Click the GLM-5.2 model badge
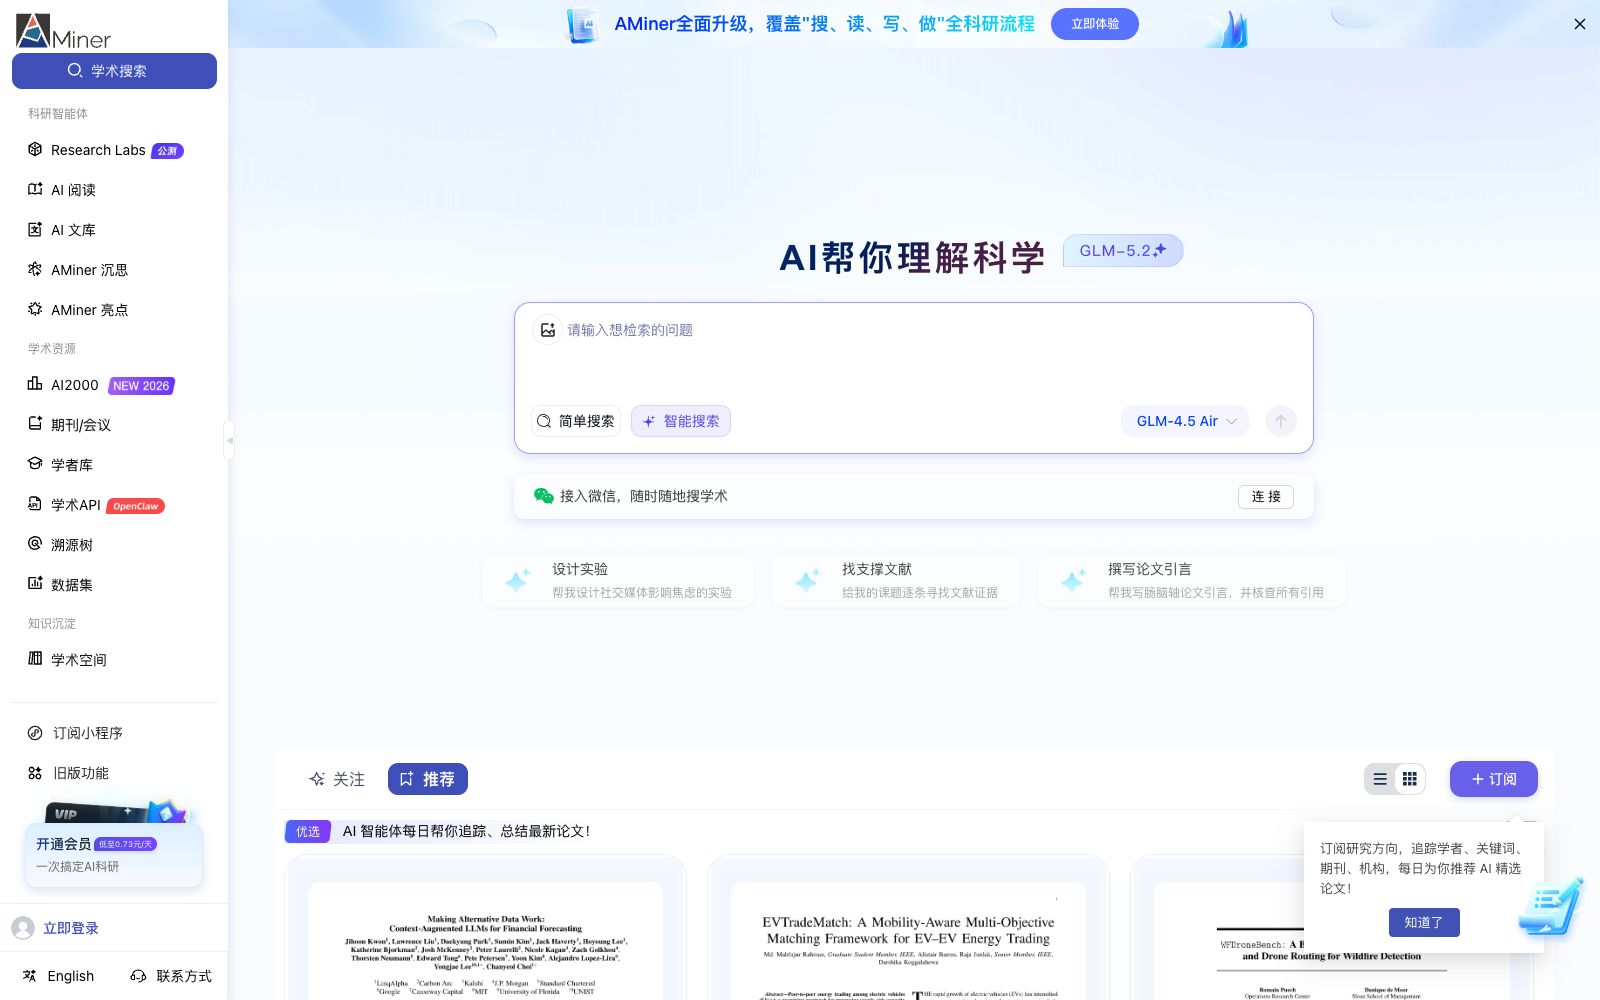This screenshot has width=1600, height=1000. [x=1123, y=251]
